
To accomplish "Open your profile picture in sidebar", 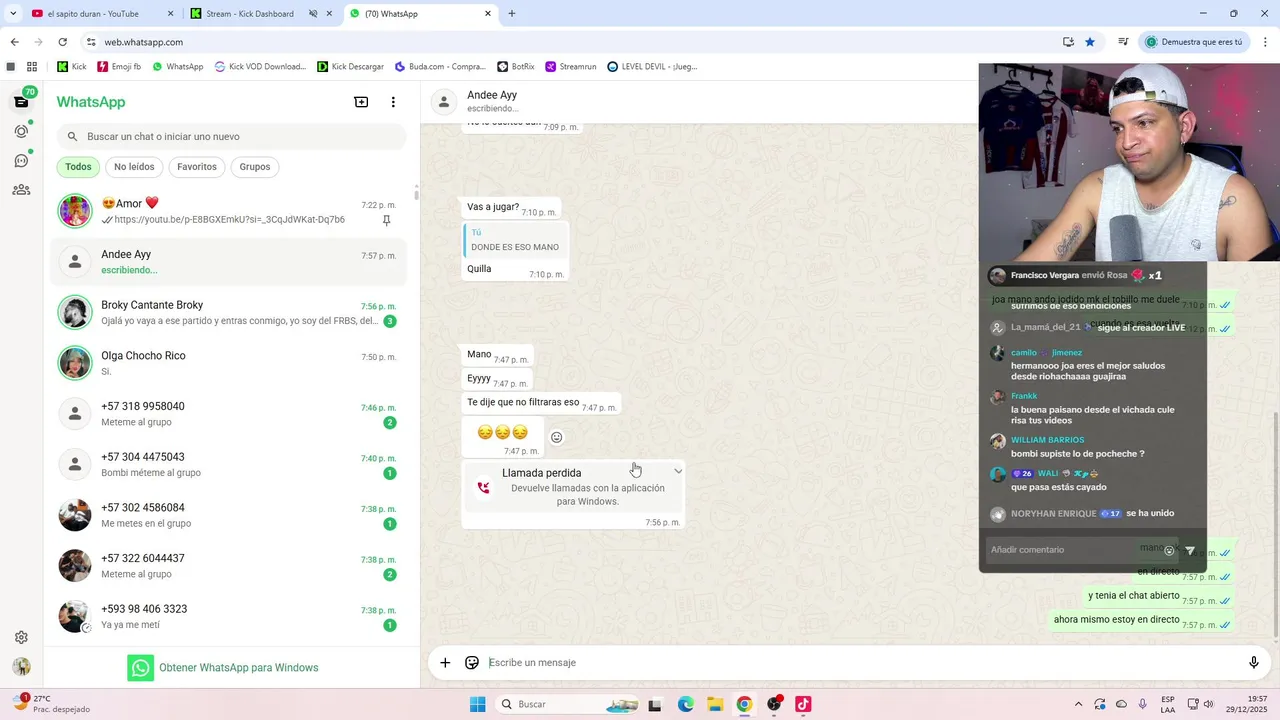I will pos(21,667).
